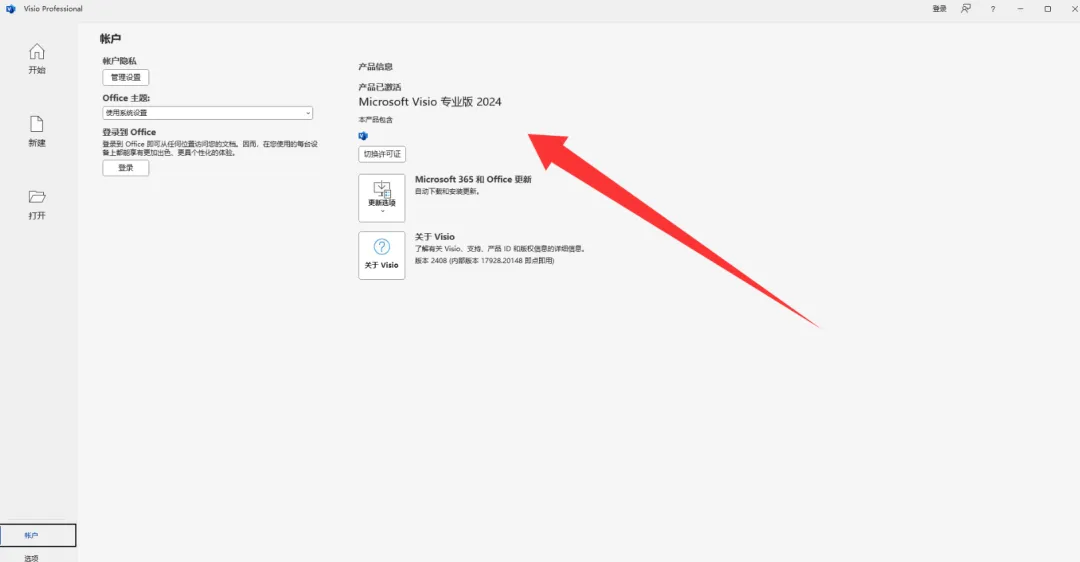Click the 关于 Visio button
Viewport: 1080px width, 562px height.
[382, 256]
